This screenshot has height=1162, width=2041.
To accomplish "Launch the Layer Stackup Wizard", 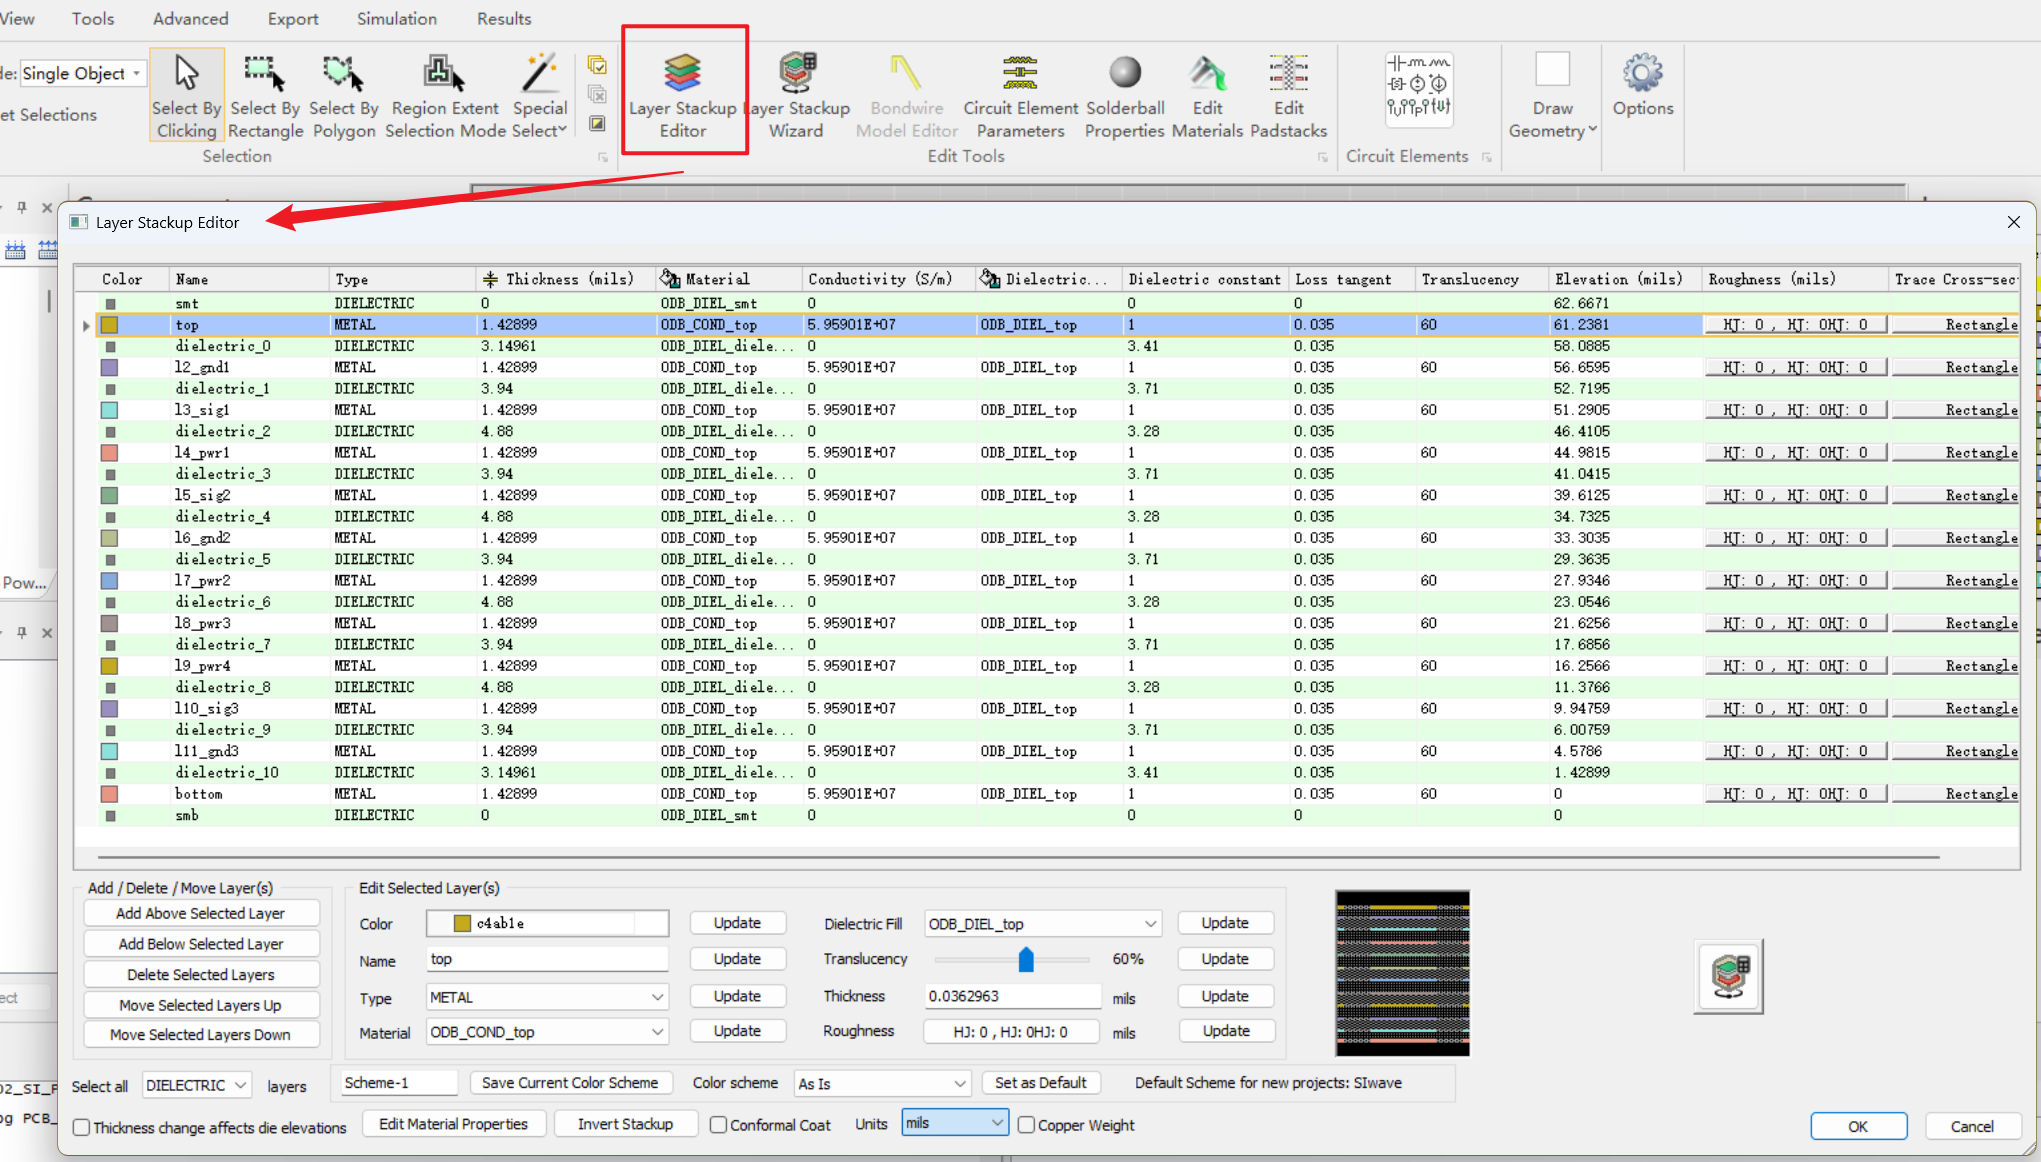I will click(797, 90).
